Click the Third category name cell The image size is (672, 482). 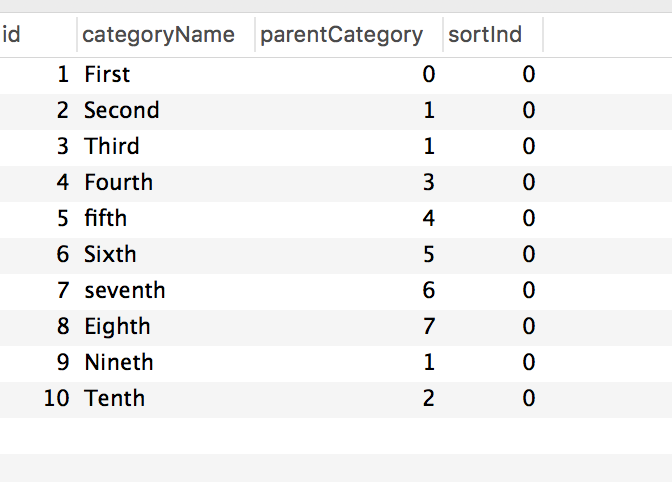click(166, 147)
